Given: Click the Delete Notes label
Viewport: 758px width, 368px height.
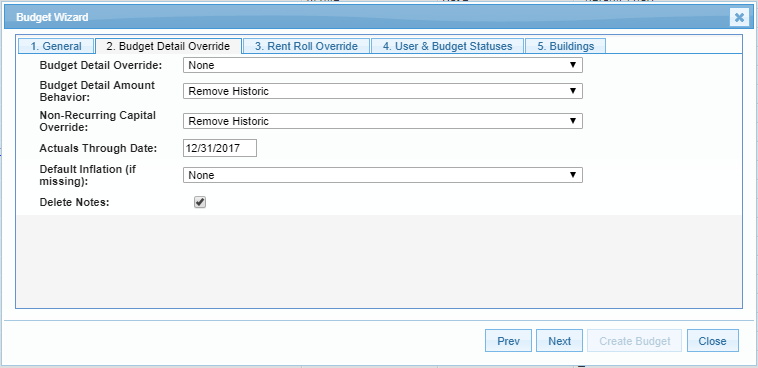Looking at the screenshot, I should [74, 203].
